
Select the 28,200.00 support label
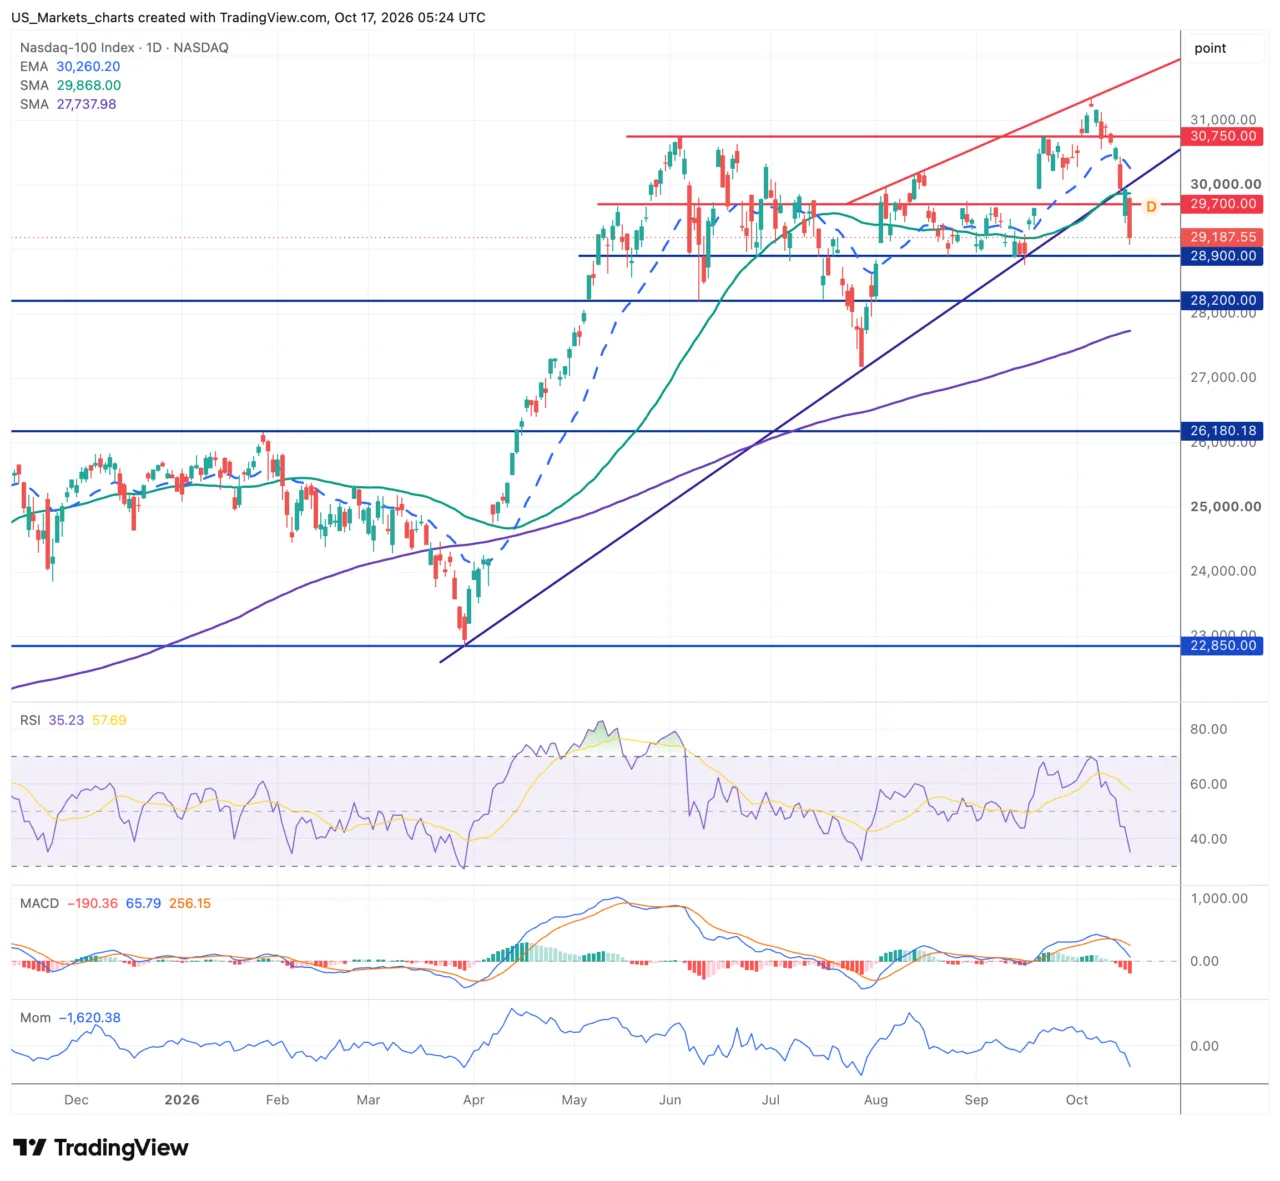pos(1223,300)
